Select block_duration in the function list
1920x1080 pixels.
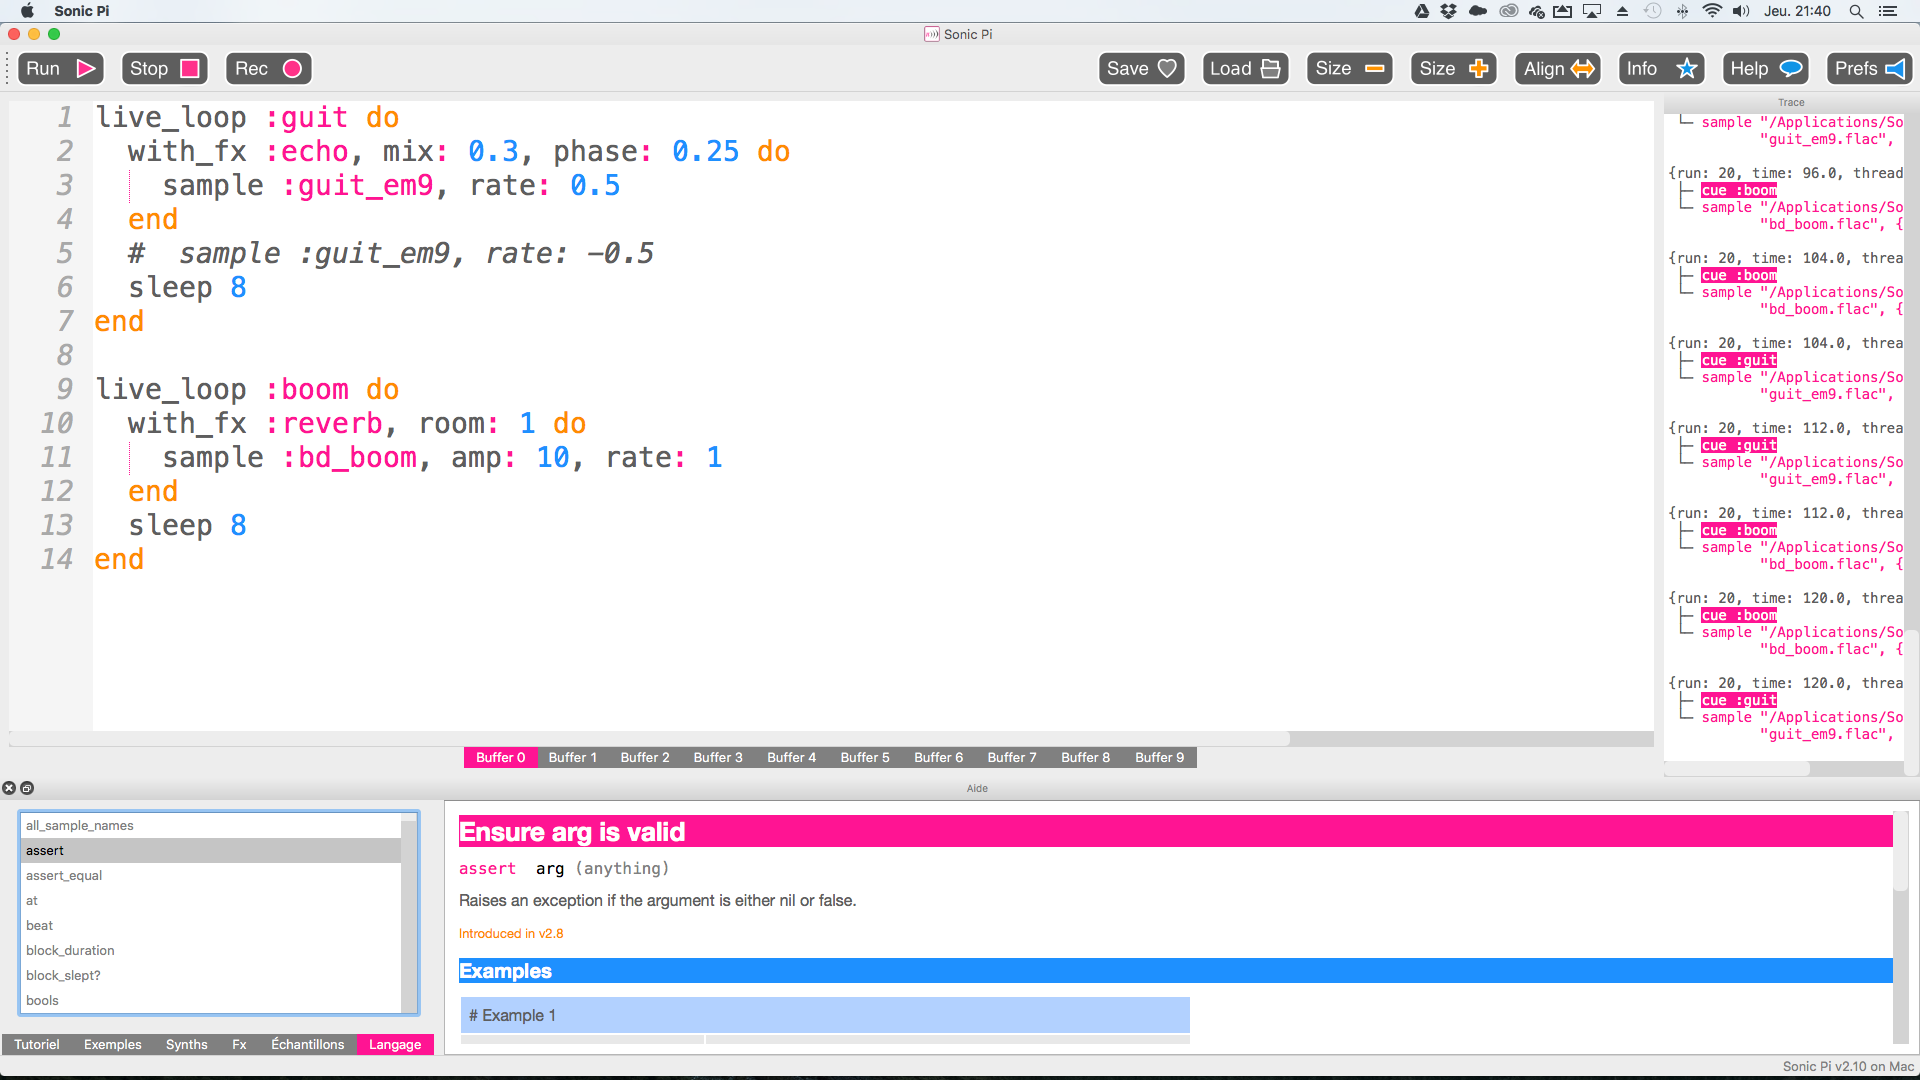pyautogui.click(x=211, y=950)
